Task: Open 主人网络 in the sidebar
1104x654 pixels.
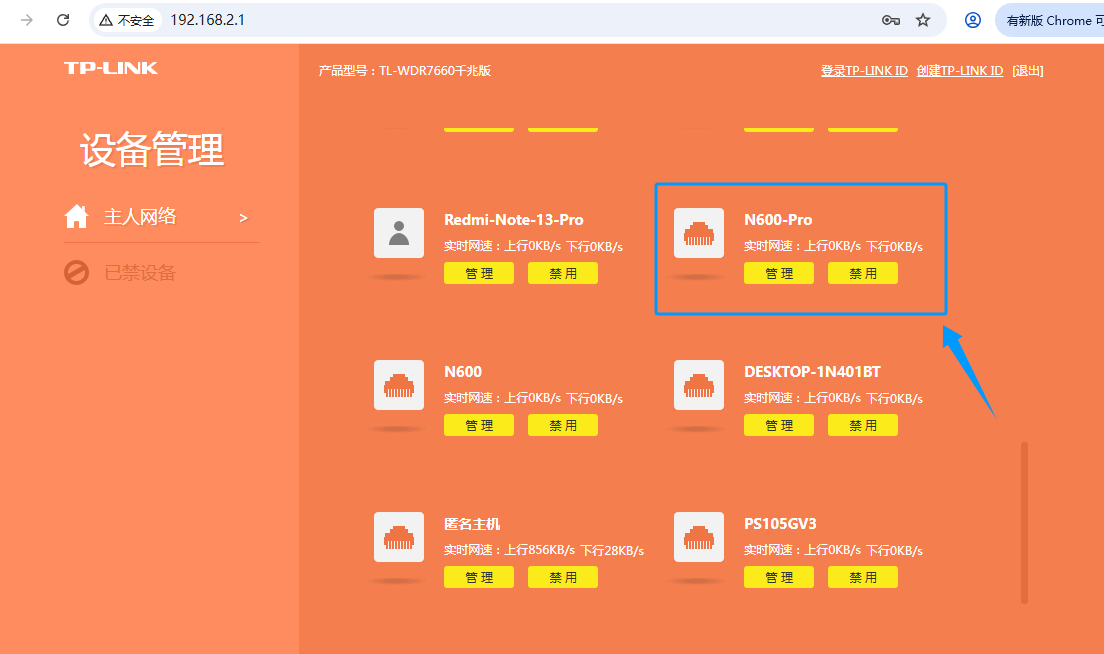Action: point(140,217)
